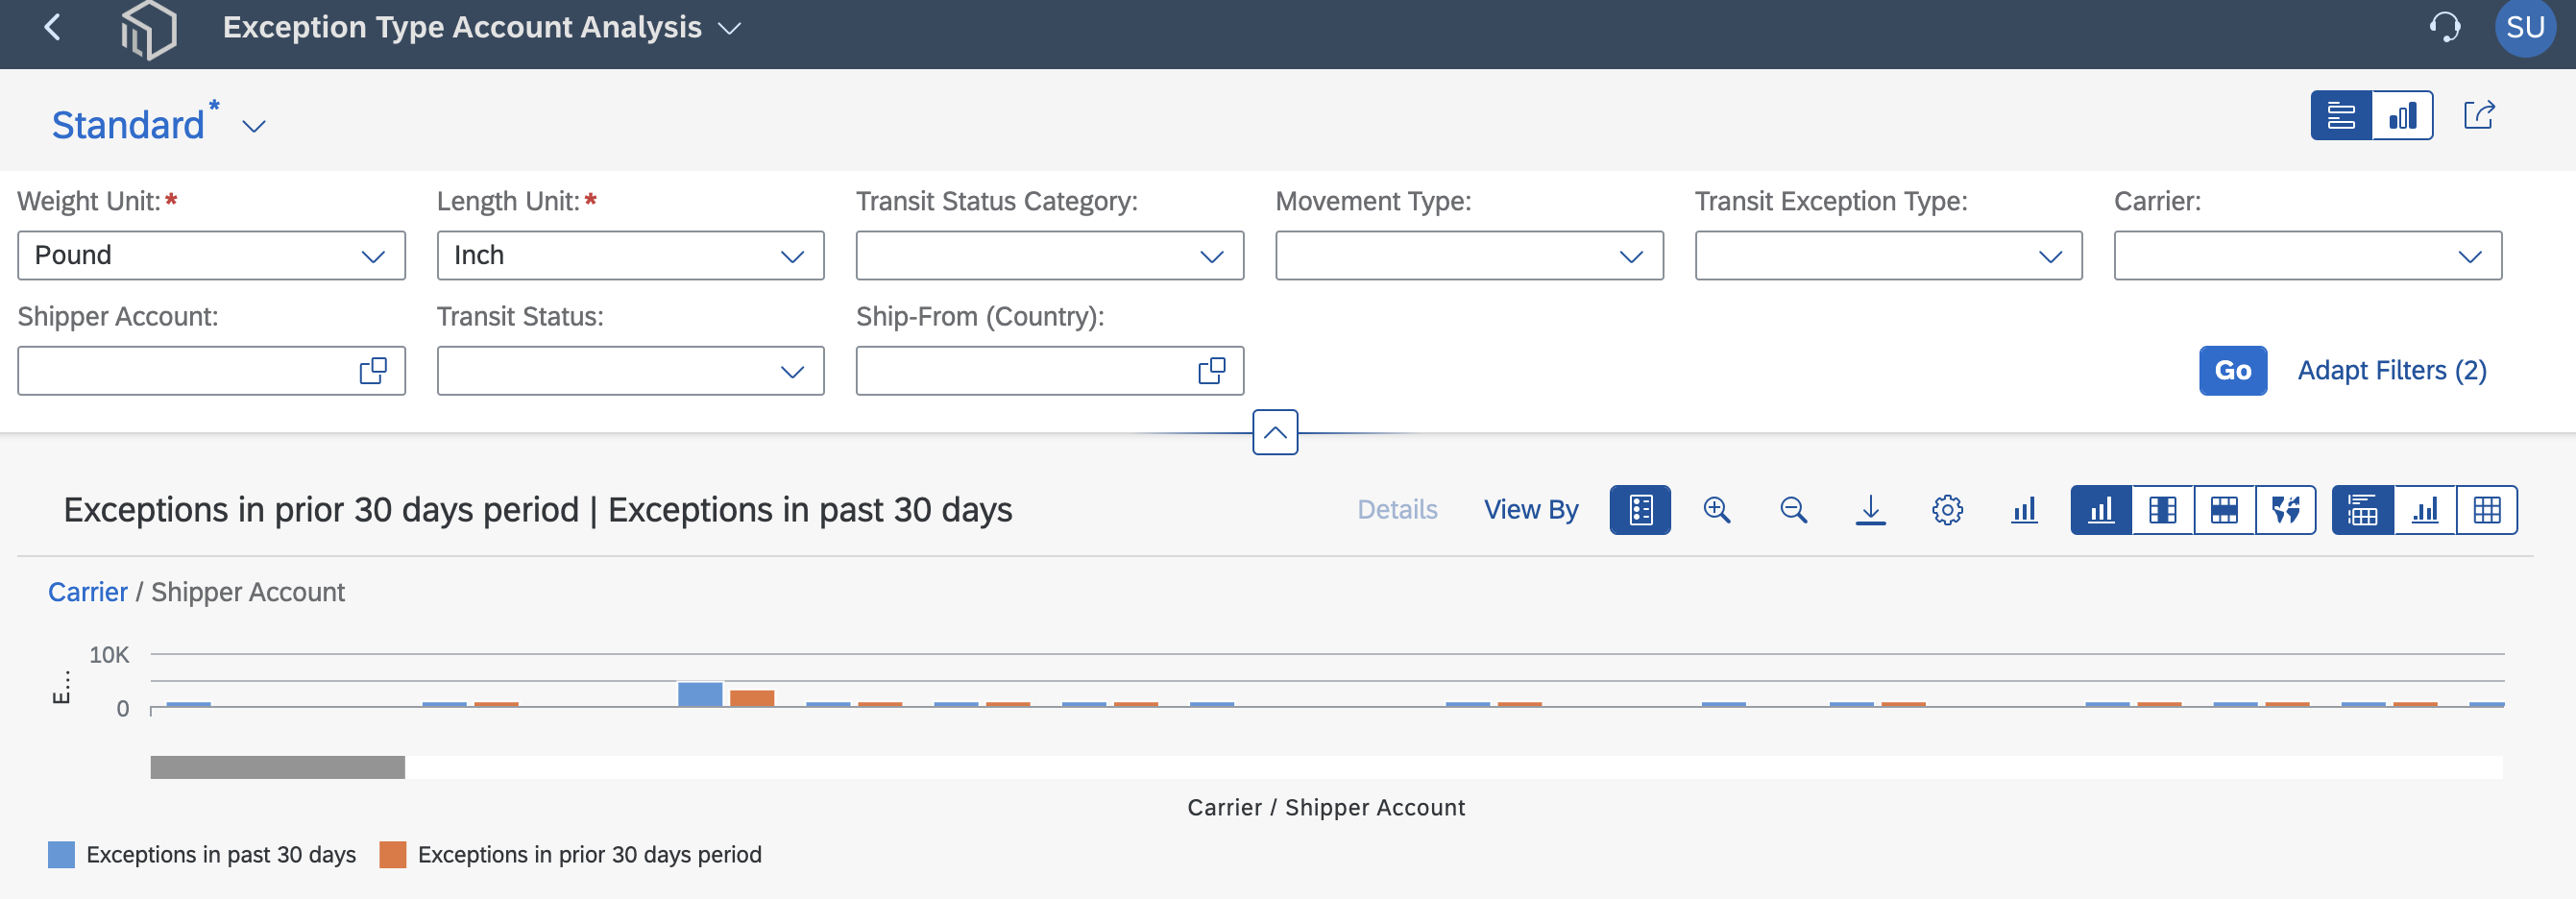Select geo map display mode
The width and height of the screenshot is (2576, 899).
2286,510
